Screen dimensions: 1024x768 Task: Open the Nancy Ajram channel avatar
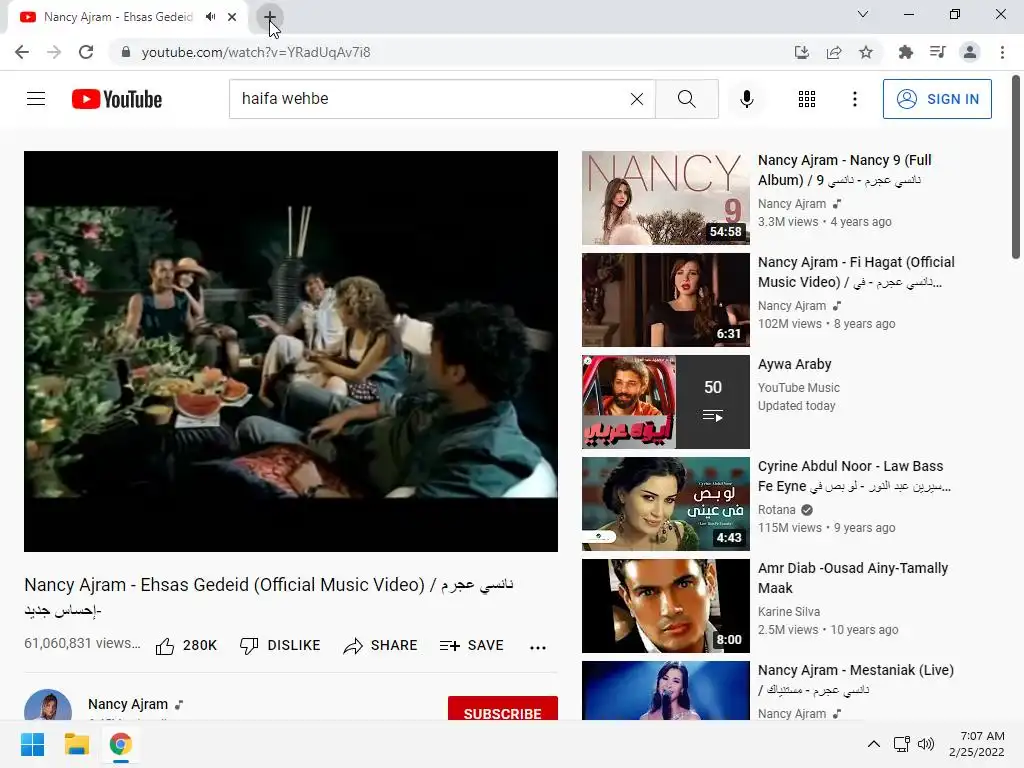48,705
